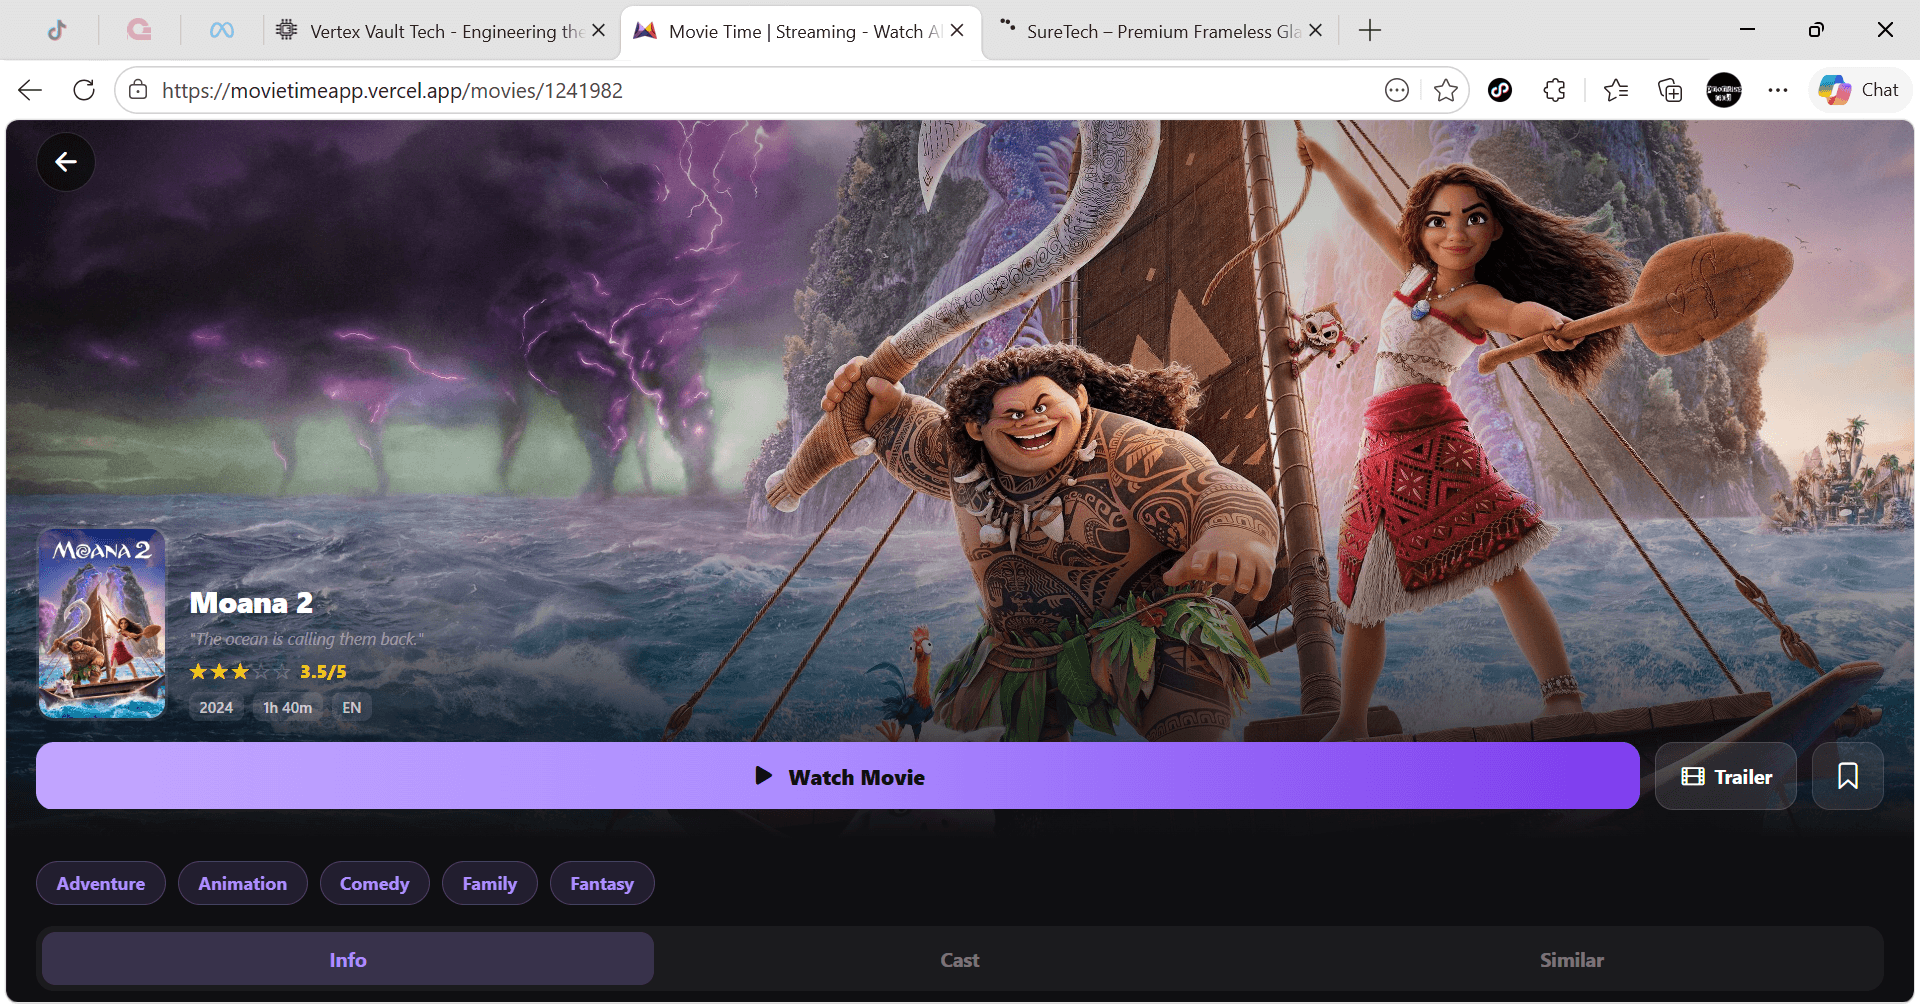Select the Animation genre tag
The height and width of the screenshot is (1008, 1920).
pos(243,883)
